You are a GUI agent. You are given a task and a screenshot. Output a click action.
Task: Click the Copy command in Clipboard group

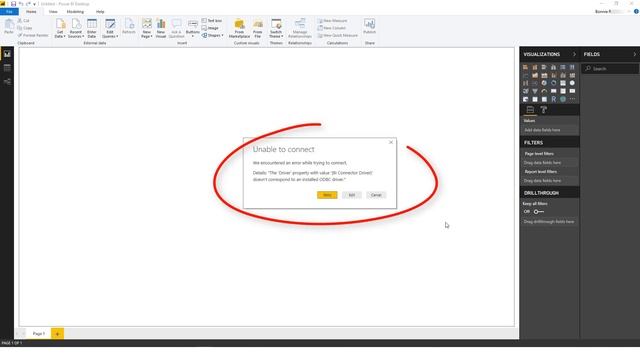(25, 28)
